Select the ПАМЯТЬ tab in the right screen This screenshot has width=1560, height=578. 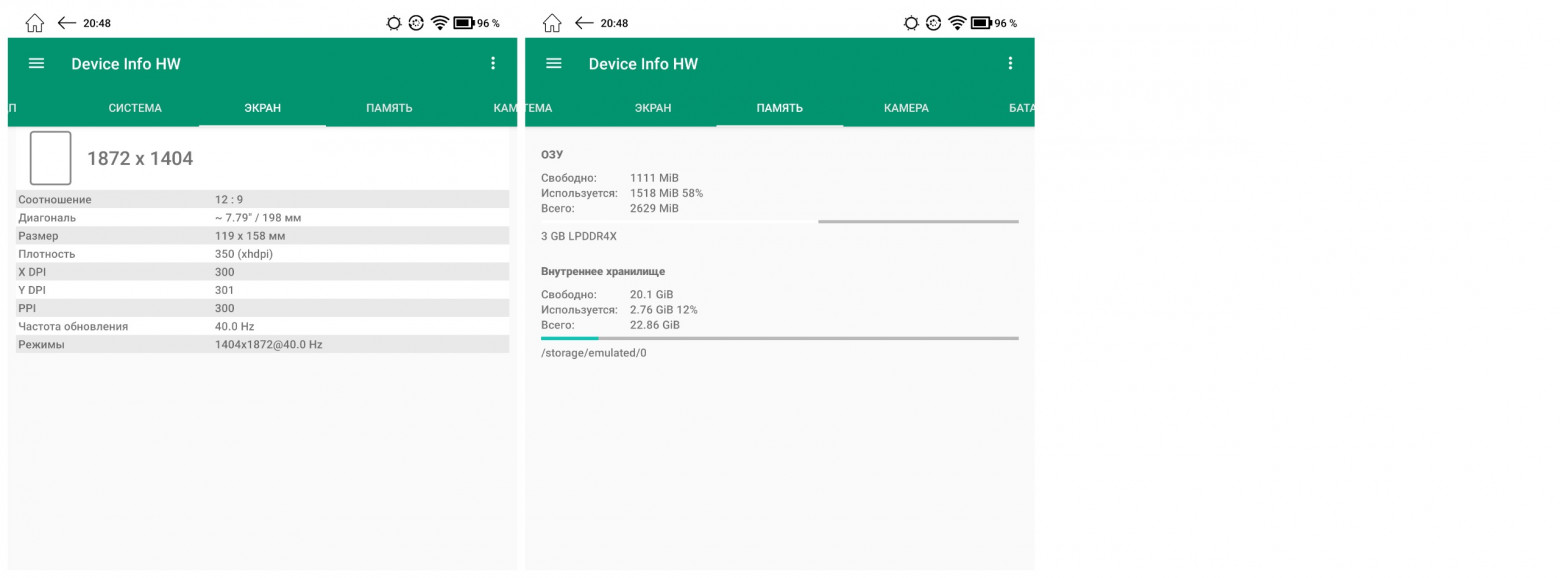(x=780, y=108)
